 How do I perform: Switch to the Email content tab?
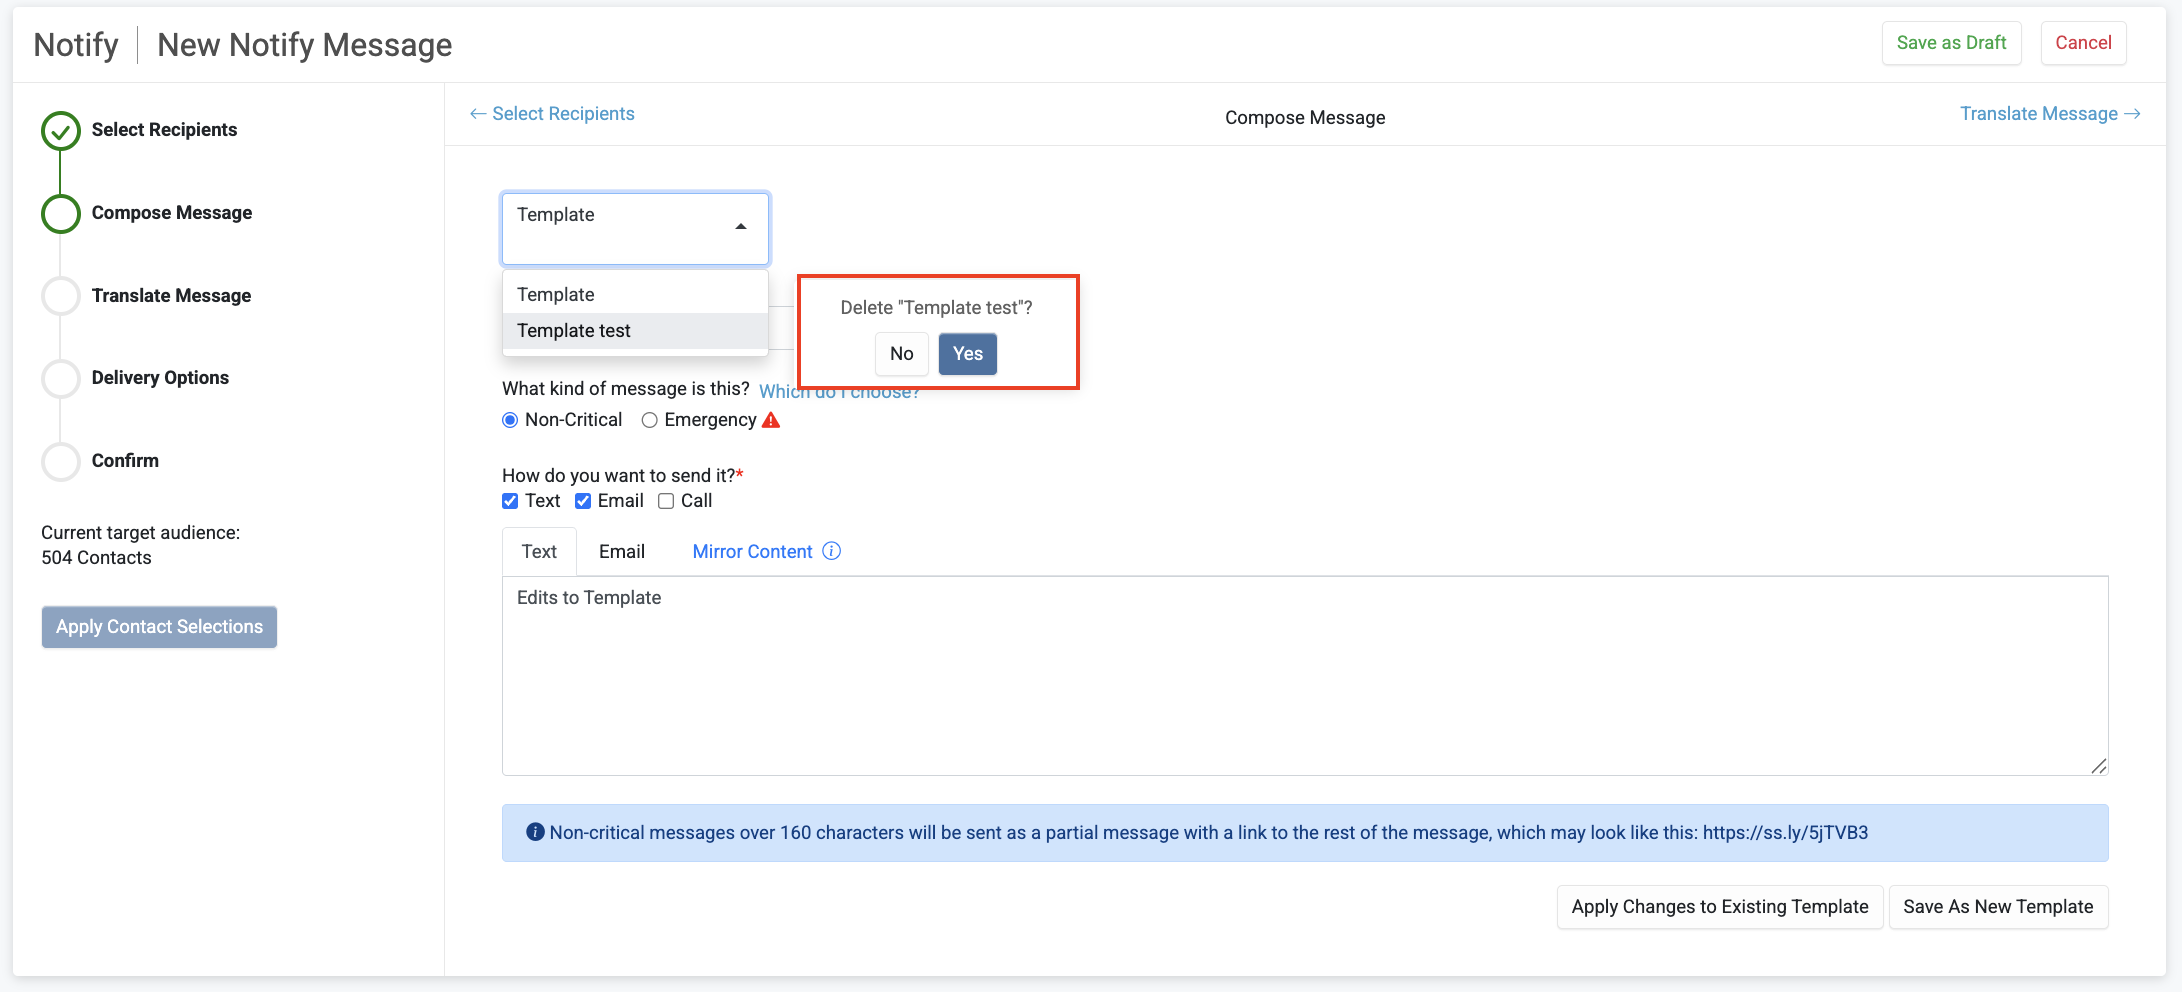click(x=621, y=552)
